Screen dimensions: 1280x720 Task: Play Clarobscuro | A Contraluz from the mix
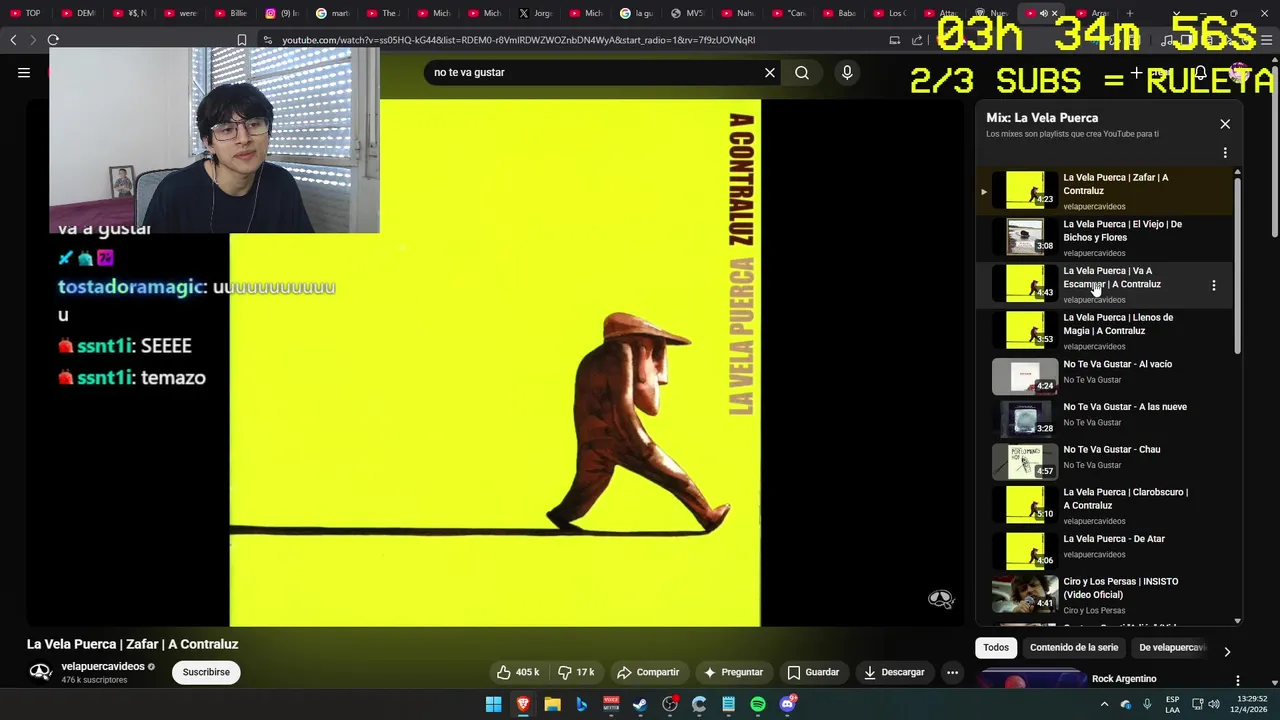[1105, 505]
